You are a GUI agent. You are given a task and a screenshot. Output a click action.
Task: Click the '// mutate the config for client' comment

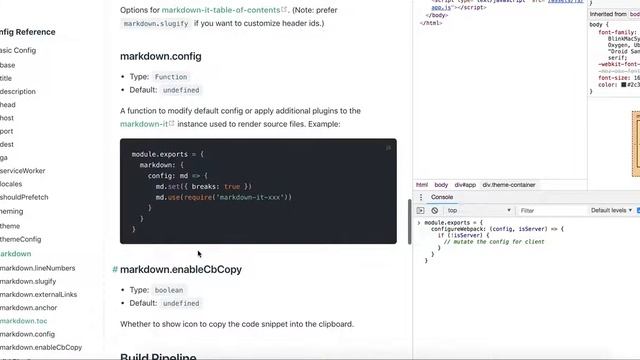[x=494, y=242]
